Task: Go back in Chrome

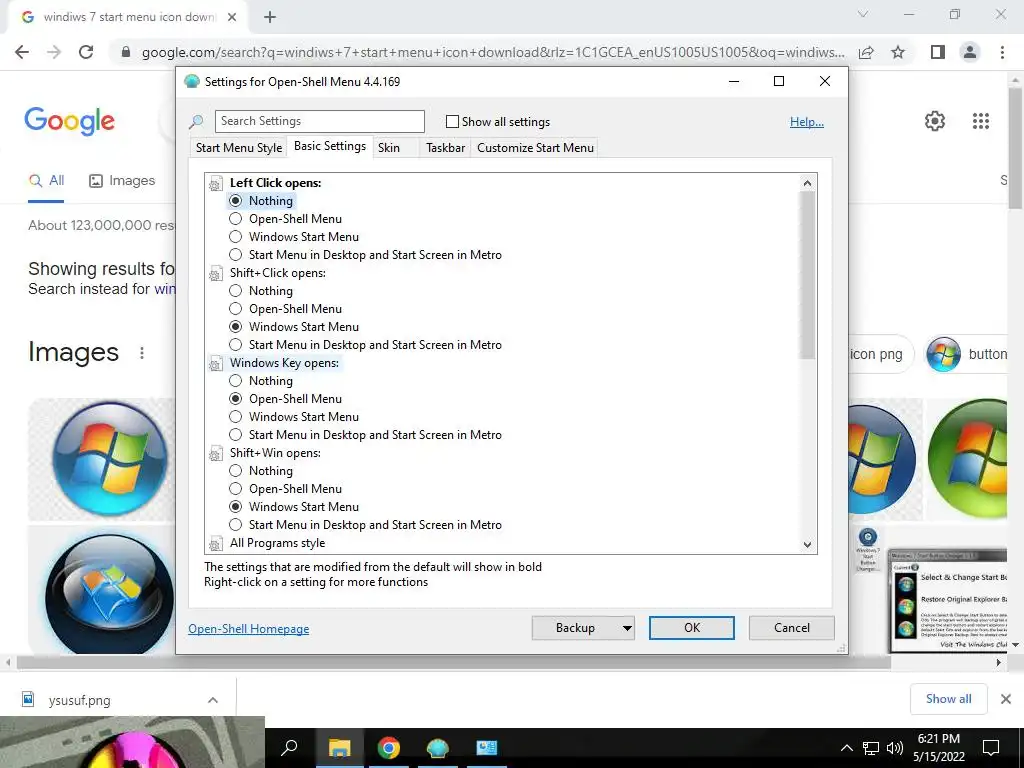Action: click(22, 52)
